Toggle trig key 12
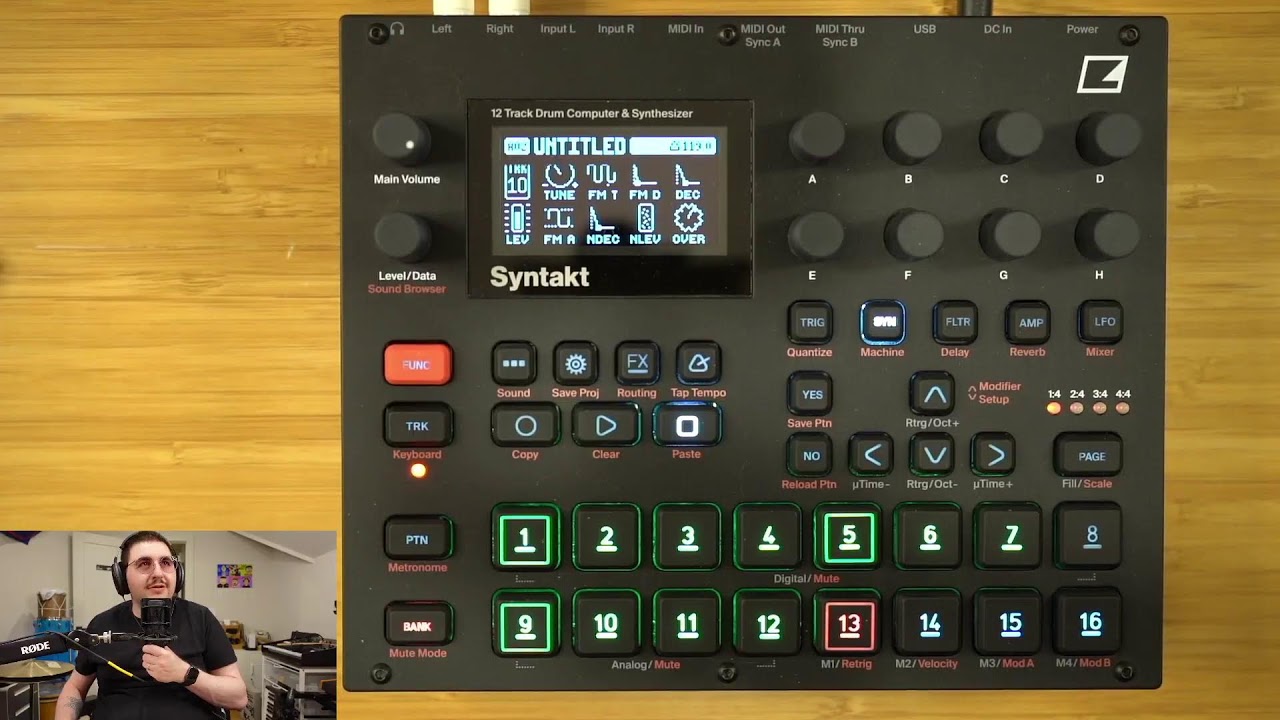The image size is (1280, 720). click(x=768, y=625)
